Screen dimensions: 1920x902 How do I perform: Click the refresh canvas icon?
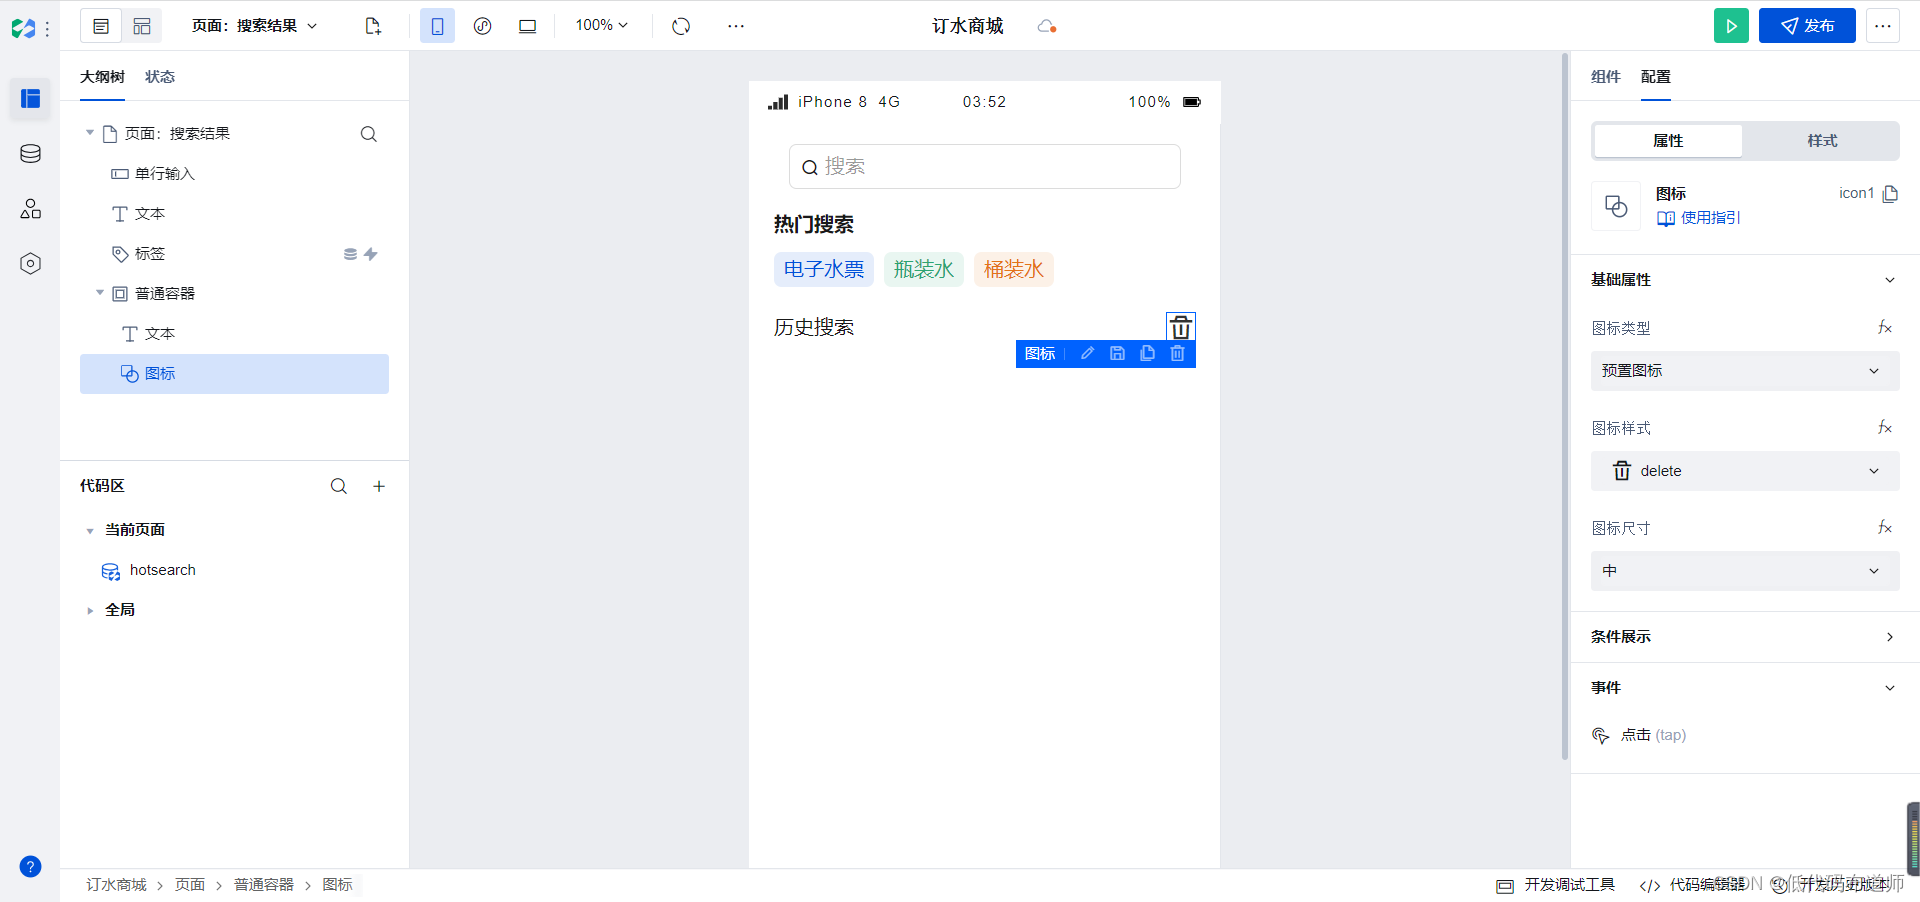point(681,26)
